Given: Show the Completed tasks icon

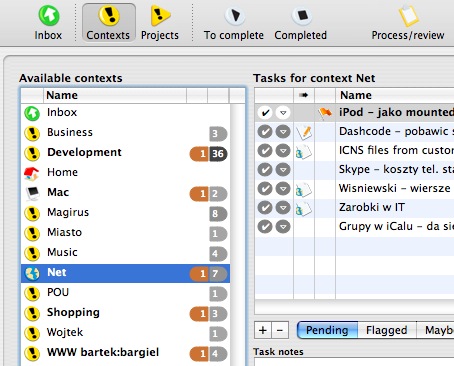Looking at the screenshot, I should (302, 16).
